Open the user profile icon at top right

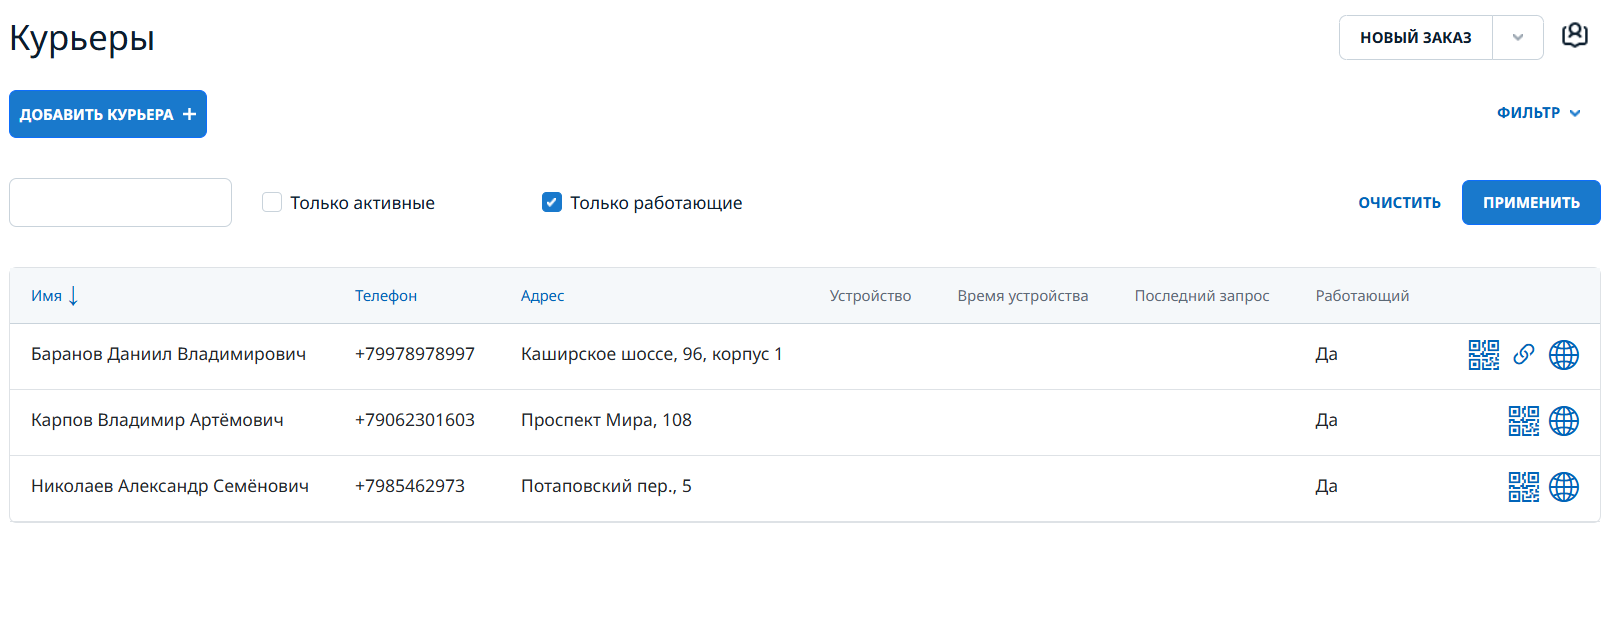click(1575, 36)
